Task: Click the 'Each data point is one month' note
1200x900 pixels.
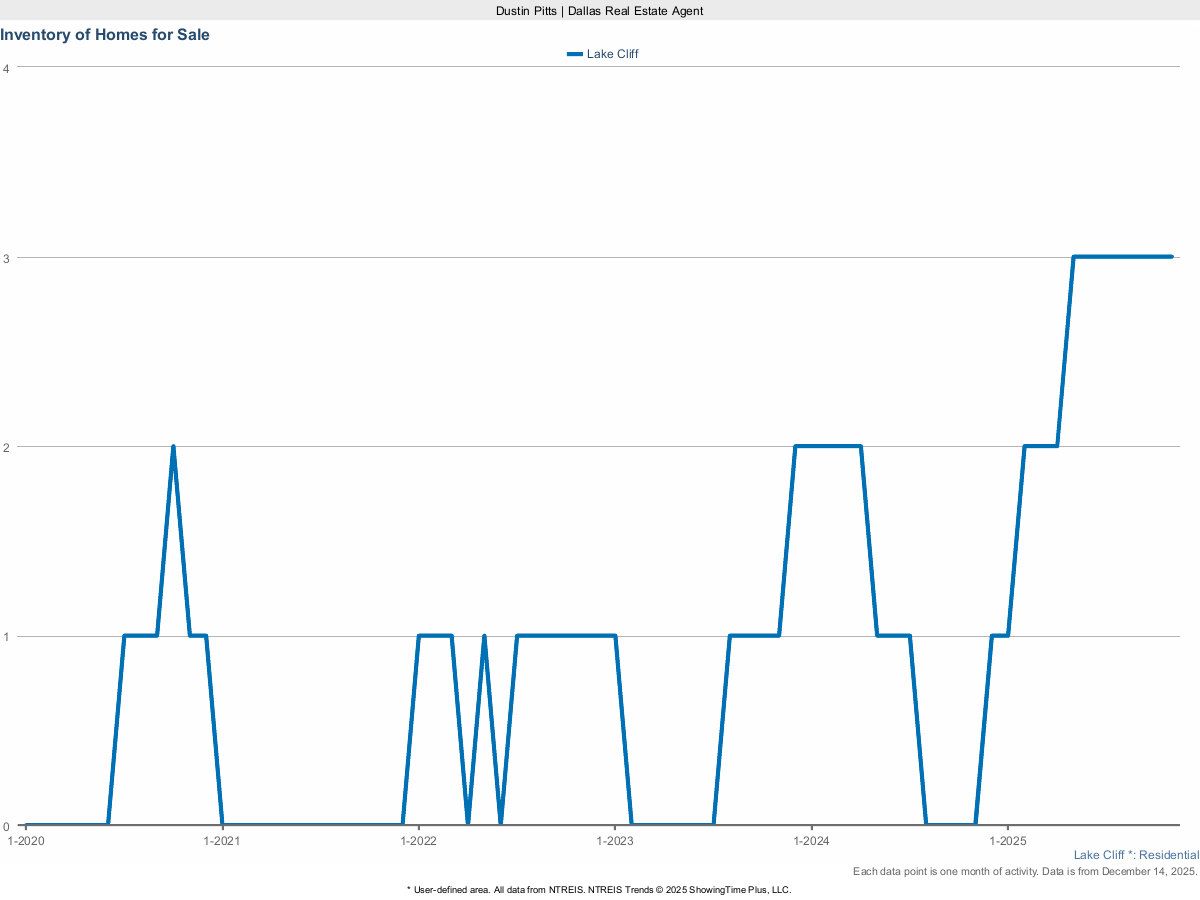Action: coord(1025,872)
